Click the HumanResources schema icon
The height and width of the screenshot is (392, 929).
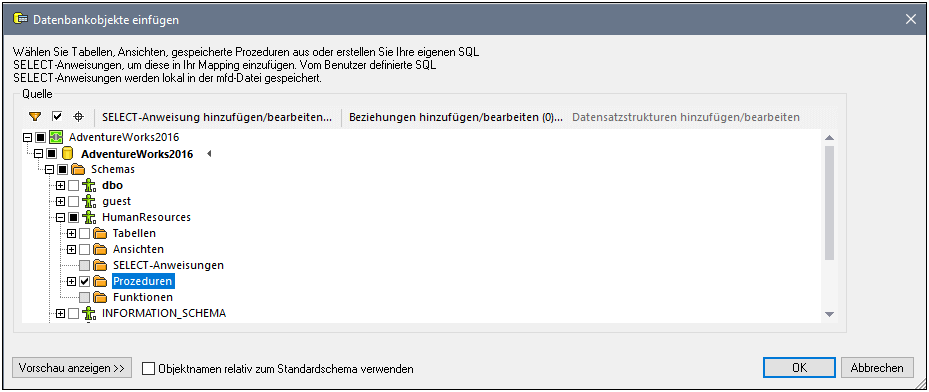click(89, 217)
